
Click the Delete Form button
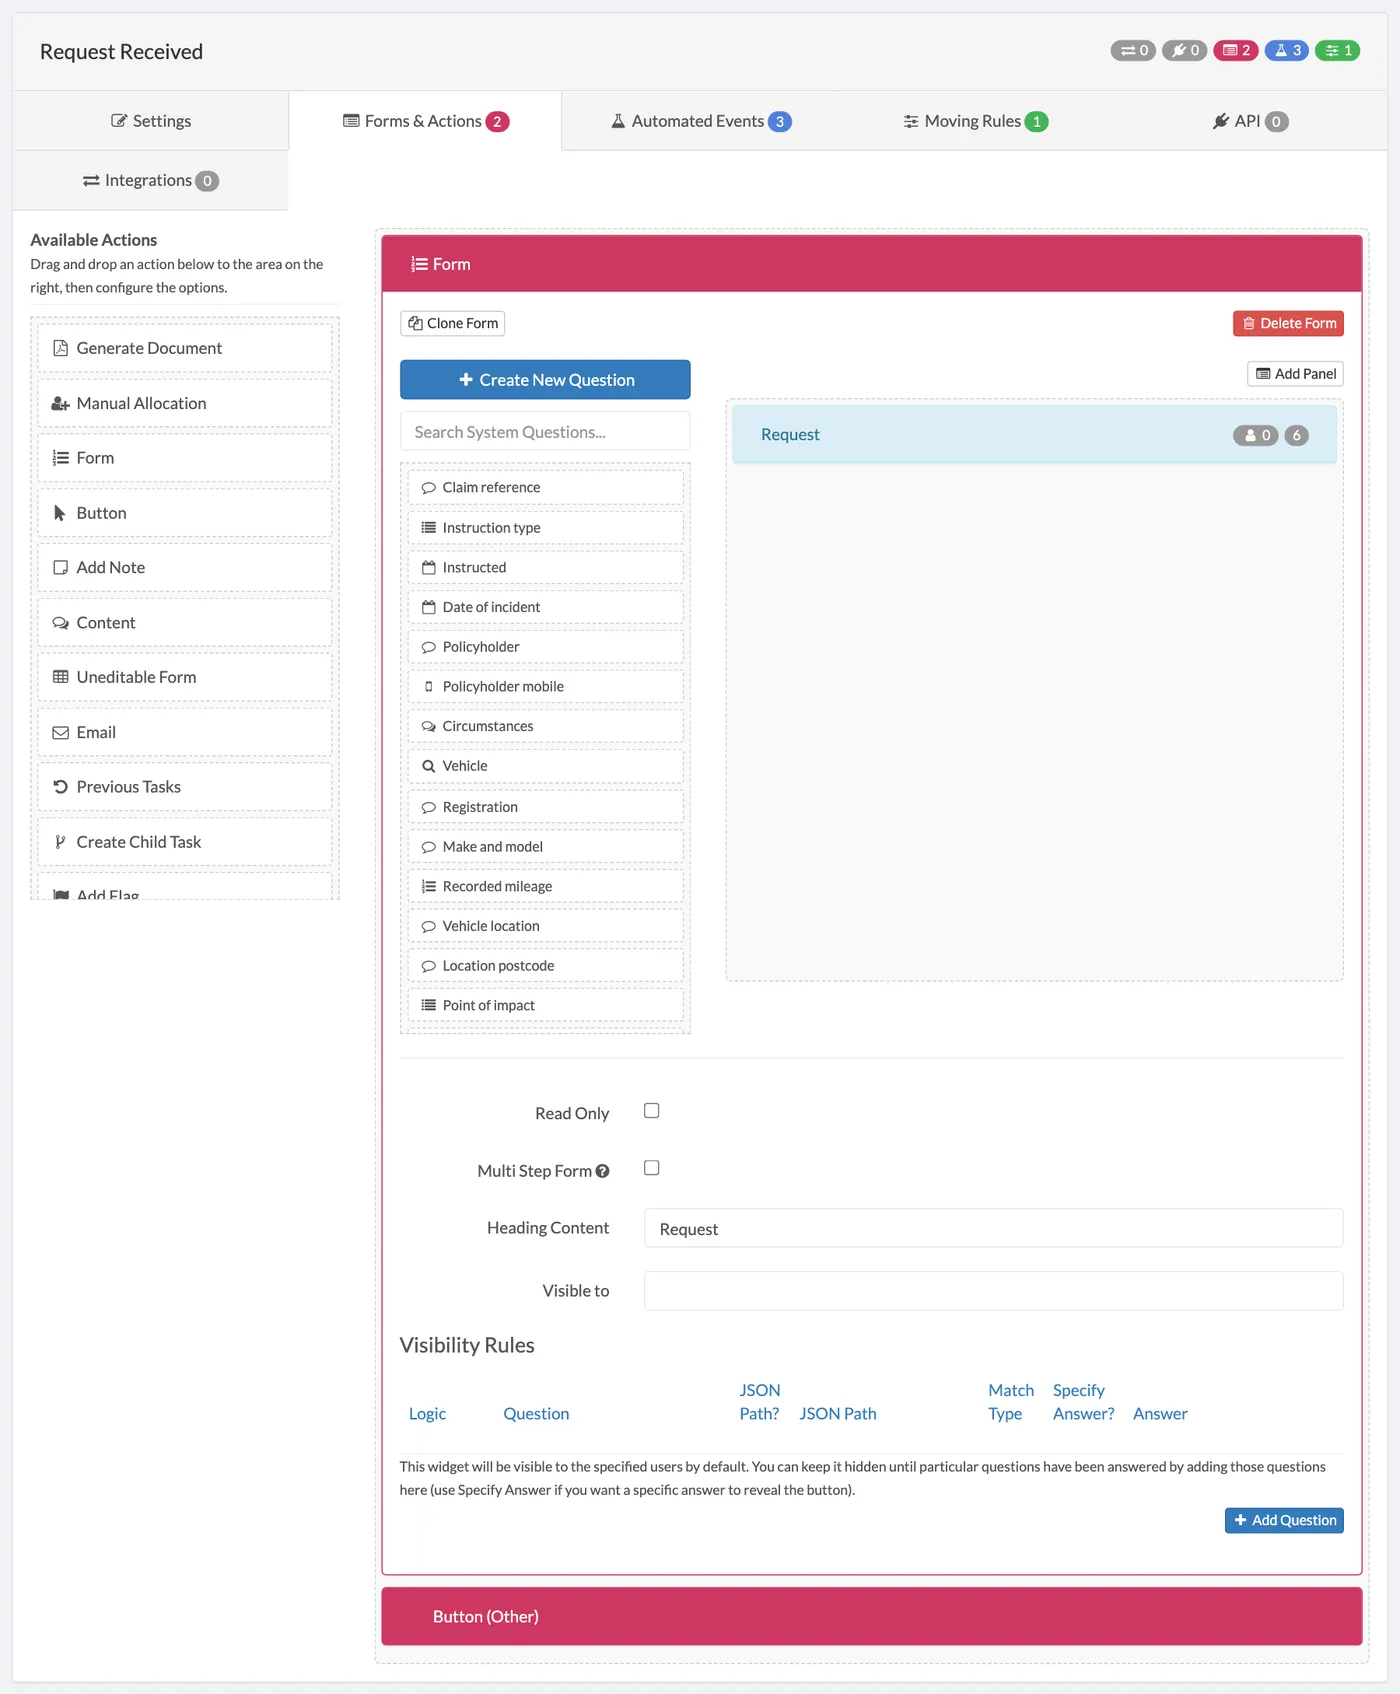pyautogui.click(x=1288, y=323)
